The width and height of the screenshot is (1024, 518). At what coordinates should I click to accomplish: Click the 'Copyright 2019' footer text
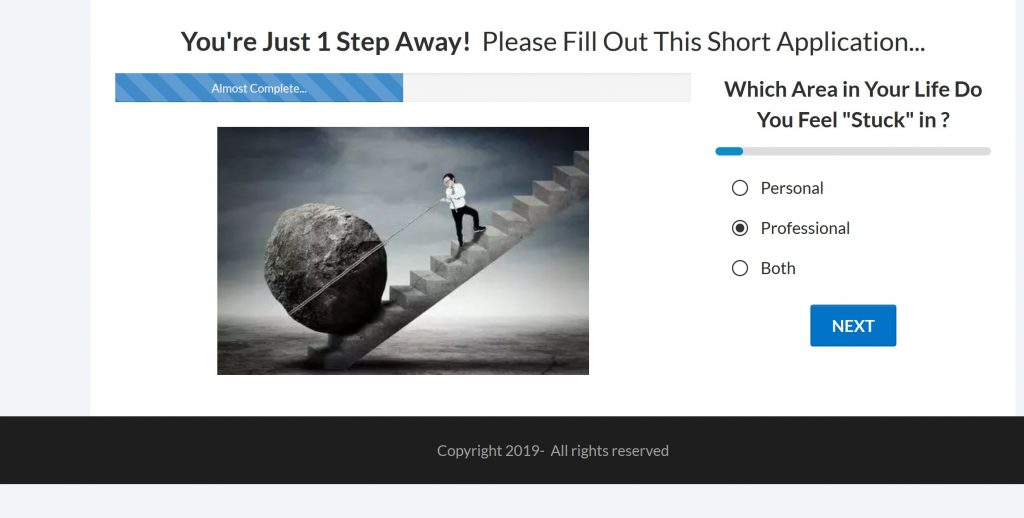click(x=488, y=451)
